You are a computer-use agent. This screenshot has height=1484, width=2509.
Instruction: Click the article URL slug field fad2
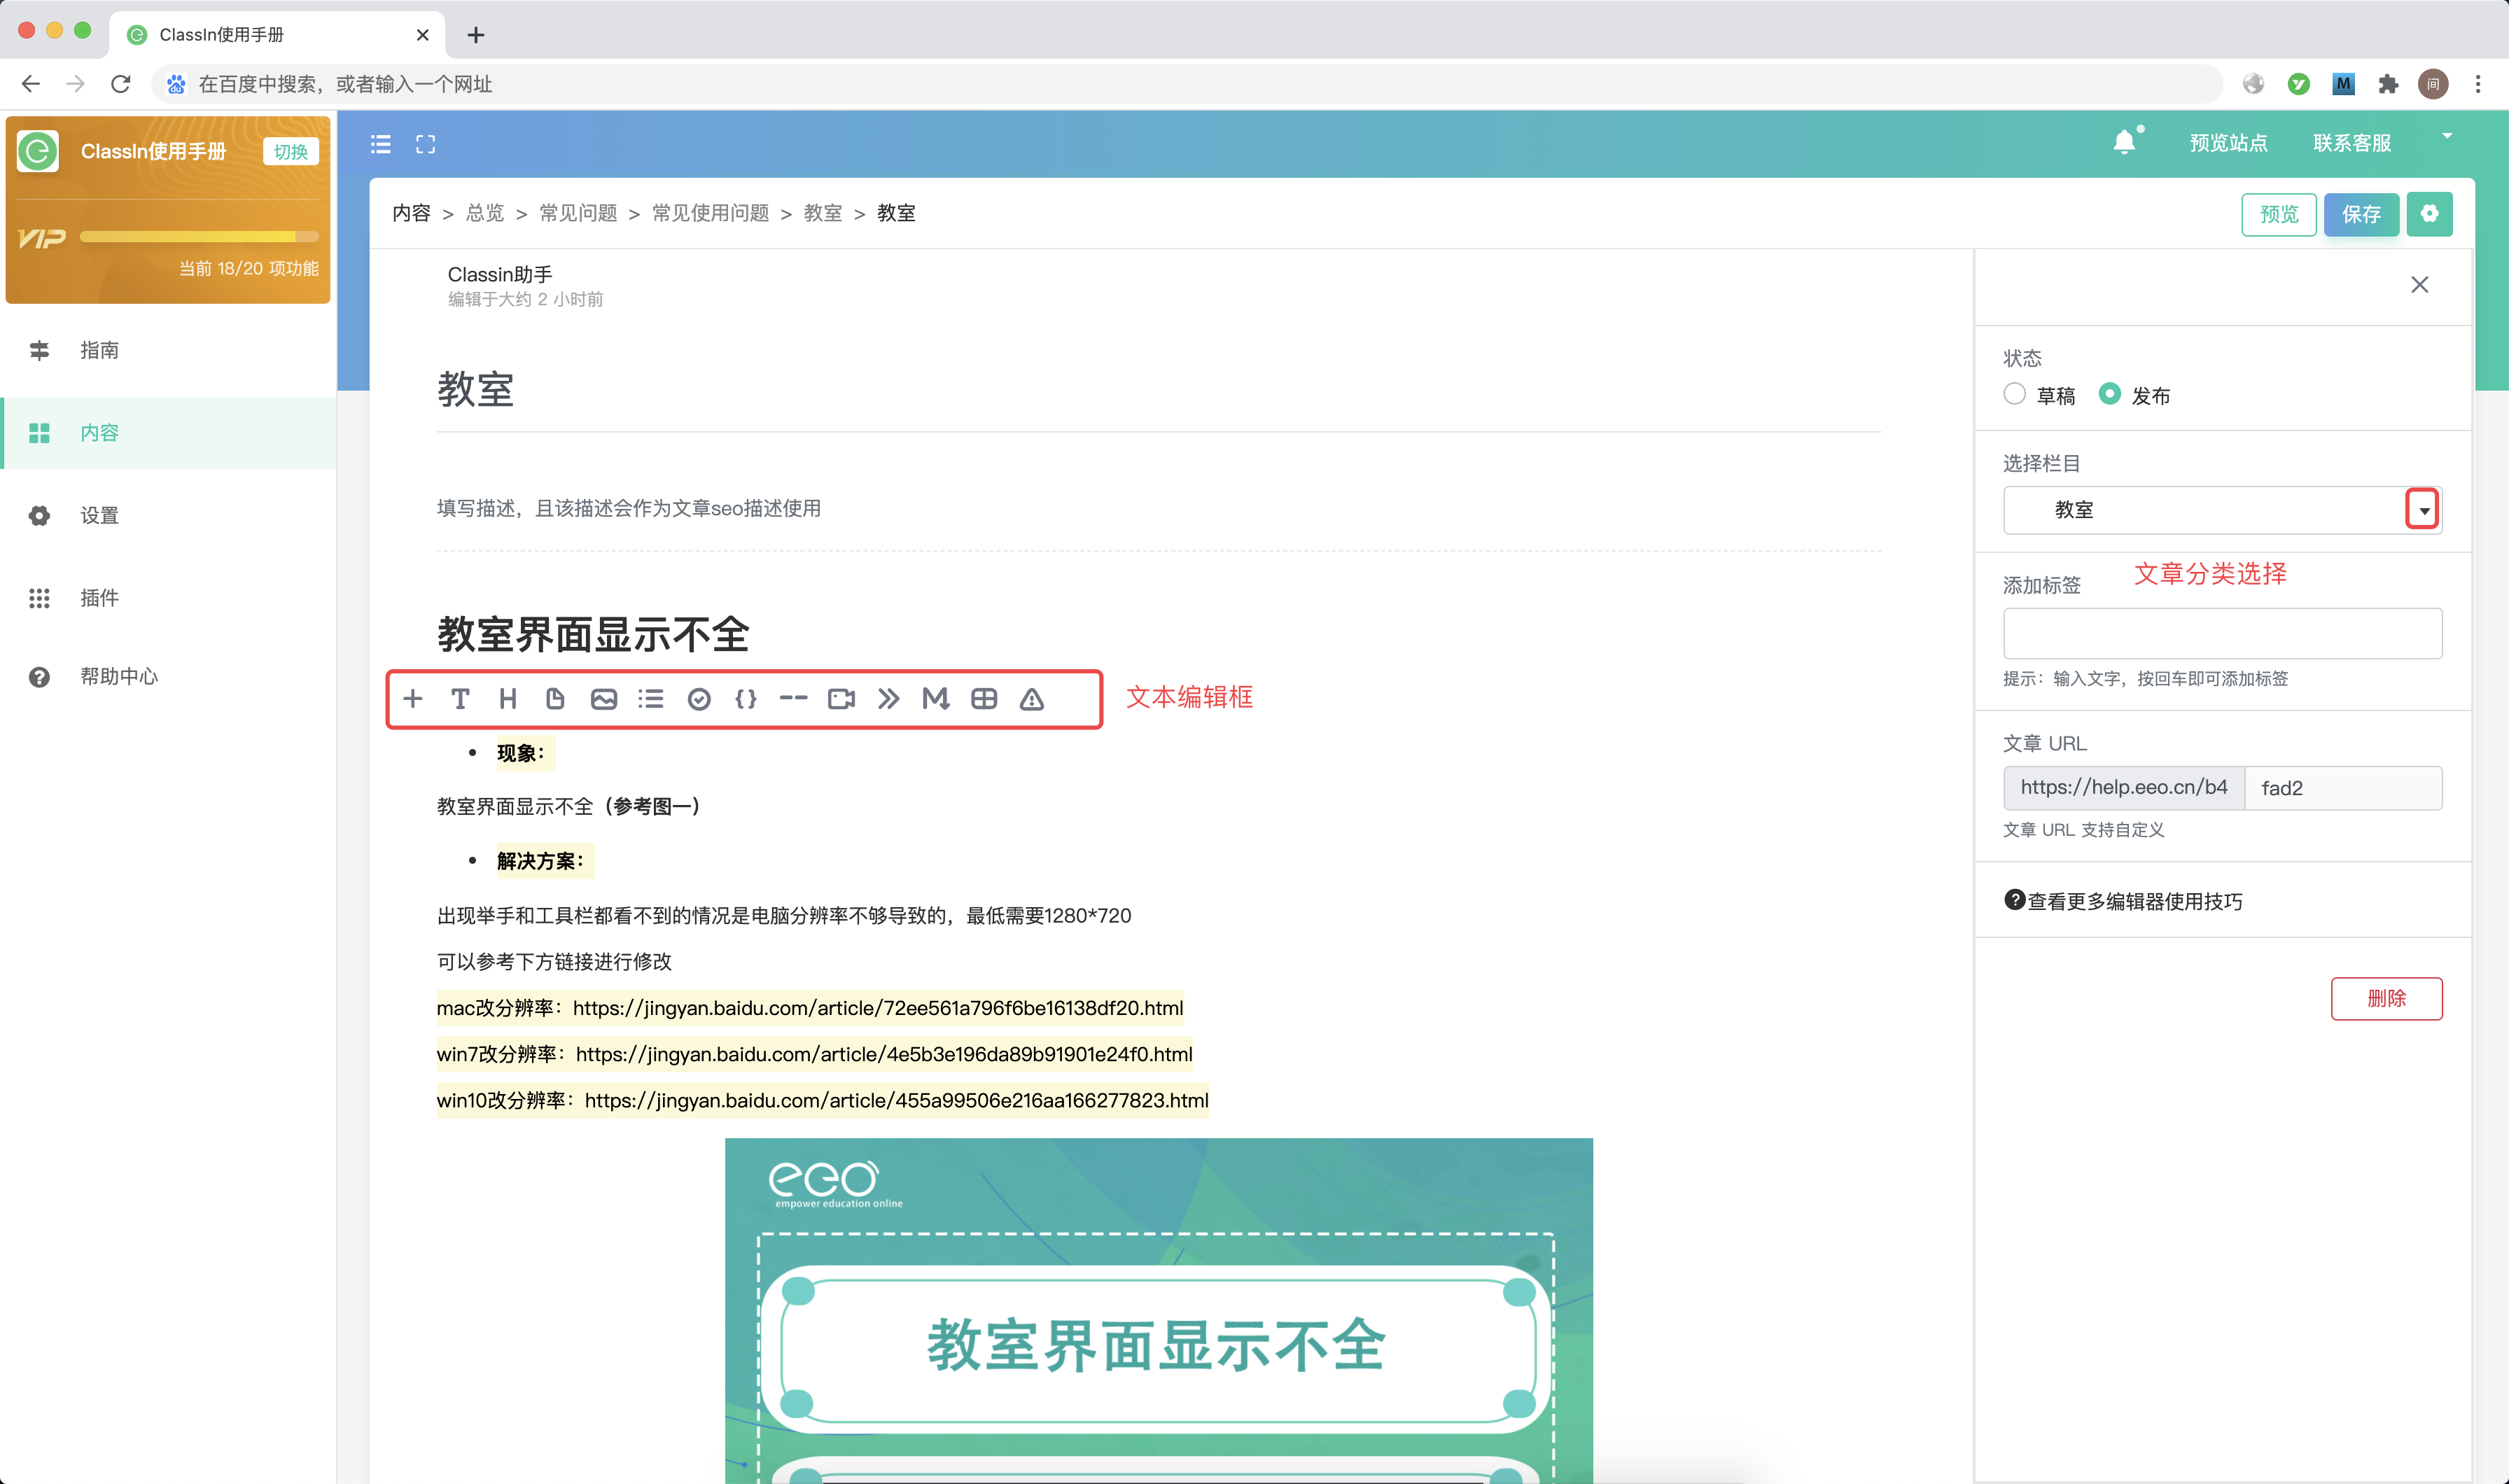coord(2343,788)
